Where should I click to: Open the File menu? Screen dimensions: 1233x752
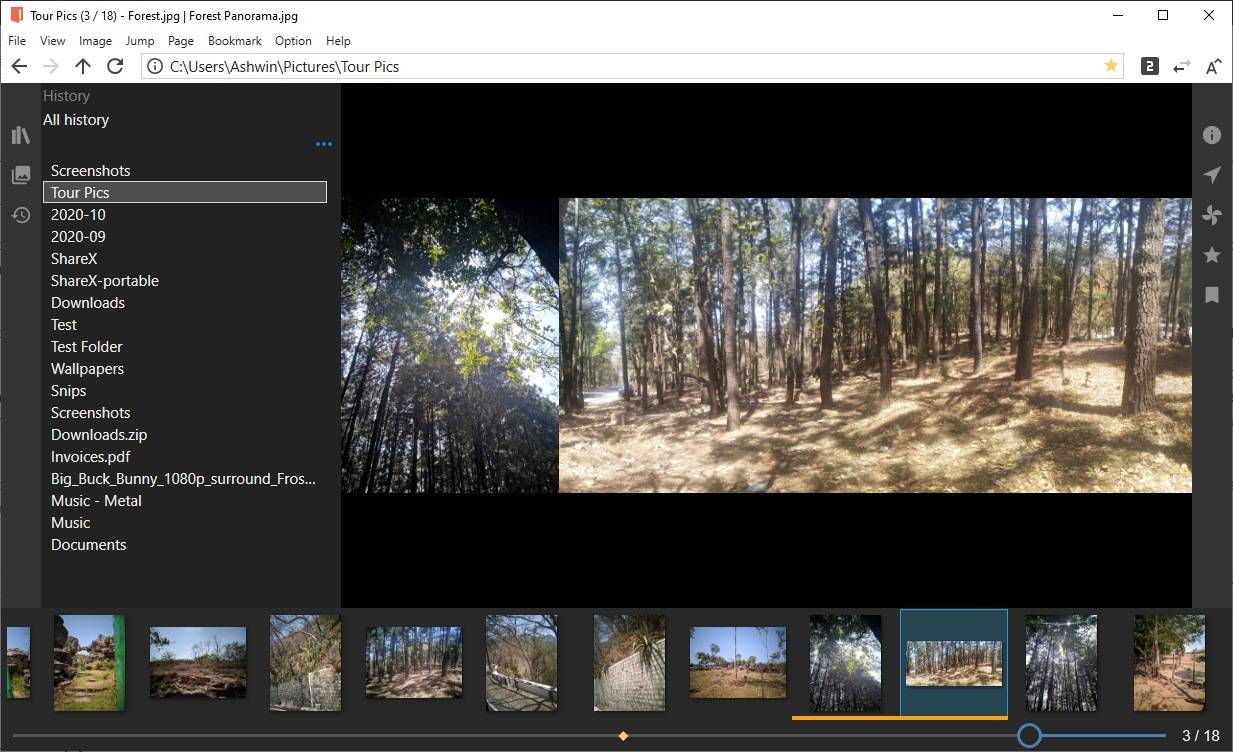pos(17,41)
